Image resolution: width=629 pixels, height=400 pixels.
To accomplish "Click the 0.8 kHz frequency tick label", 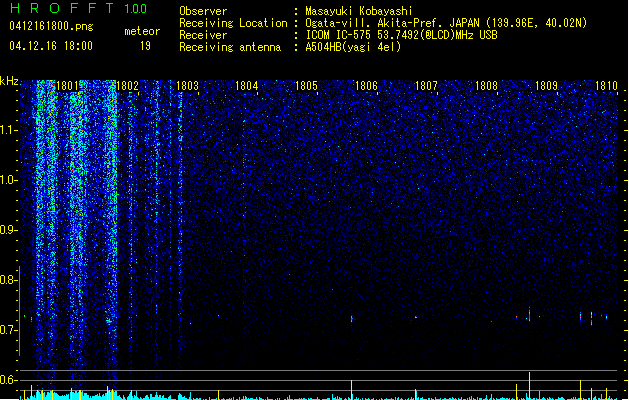I will pyautogui.click(x=8, y=280).
